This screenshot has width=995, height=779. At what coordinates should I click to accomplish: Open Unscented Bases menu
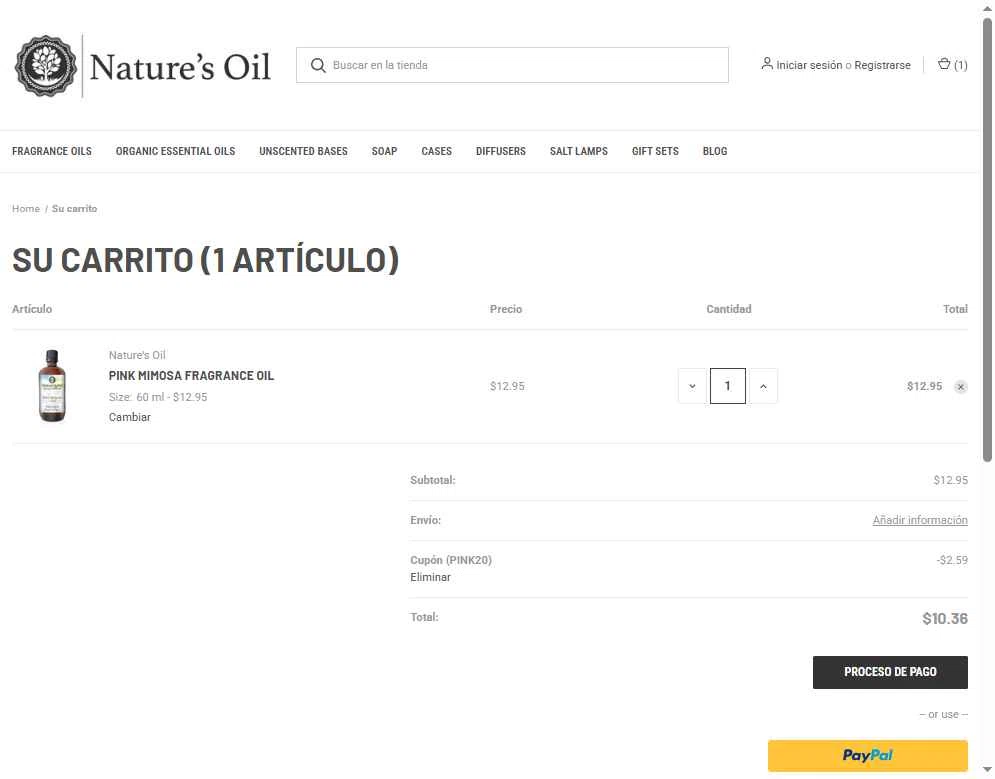click(303, 151)
